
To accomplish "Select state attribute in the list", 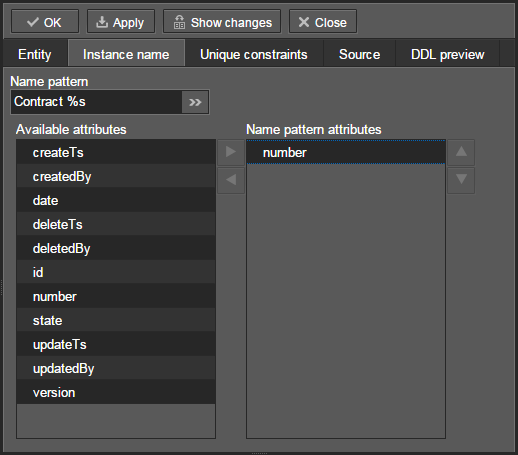I will click(116, 320).
